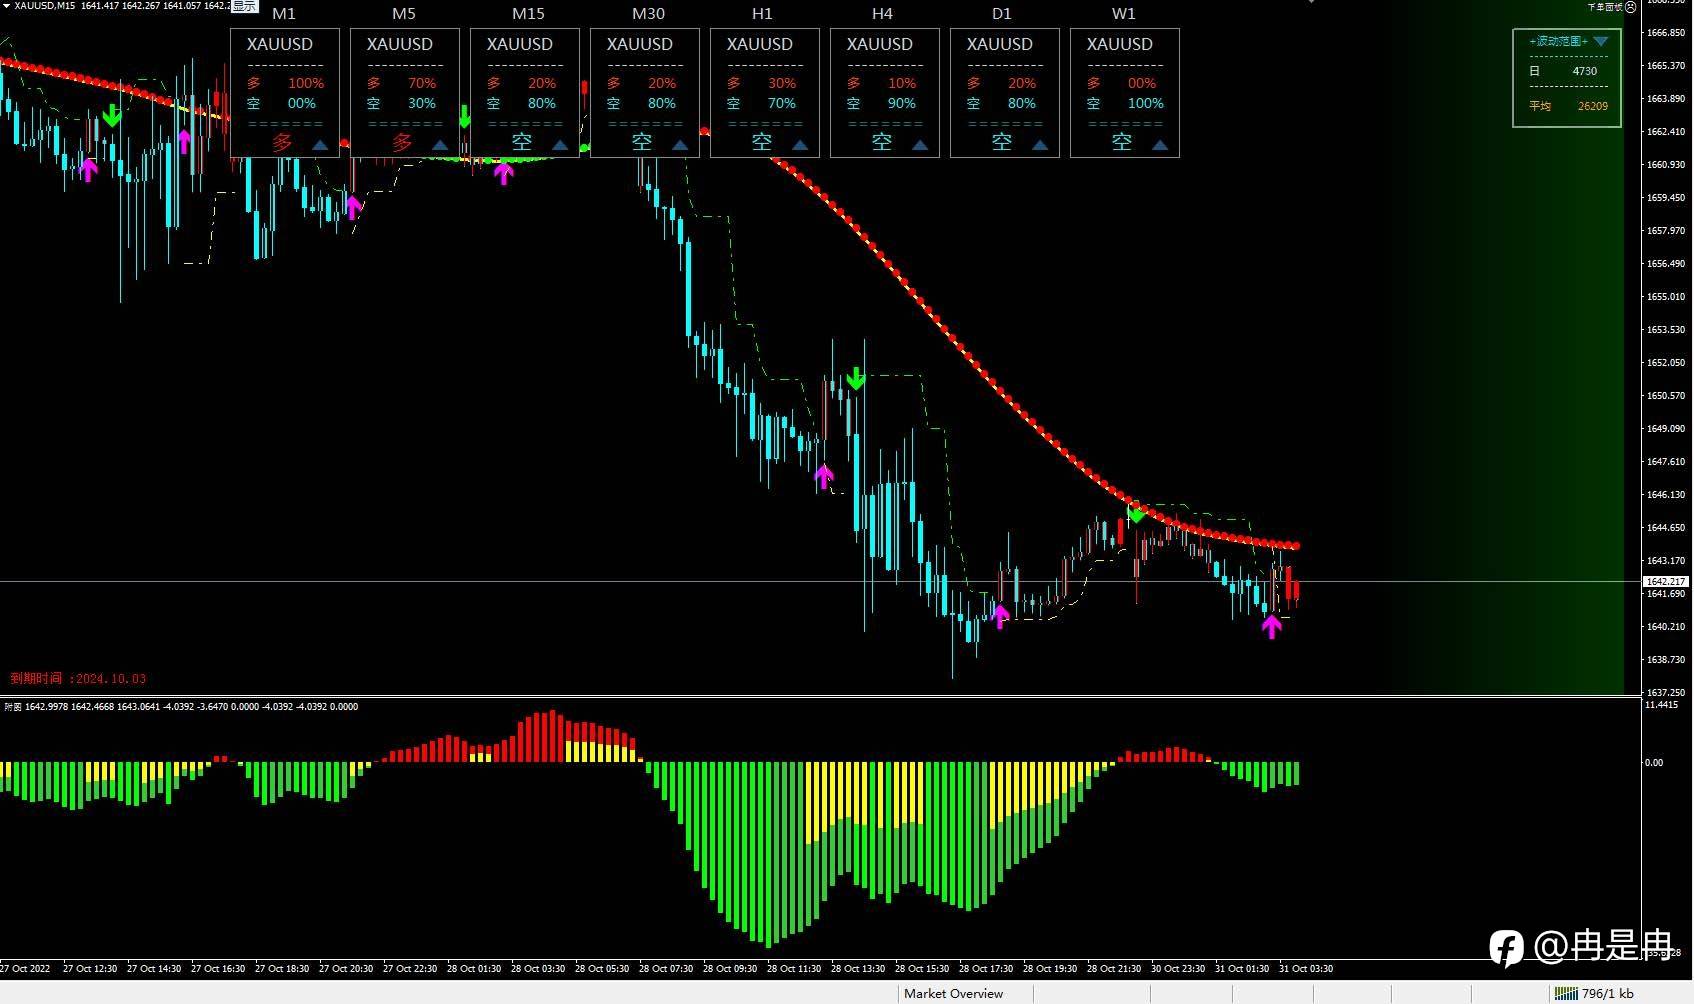The image size is (1694, 1004).
Task: Collapse the M15 signal panel triangle
Action: click(x=560, y=145)
